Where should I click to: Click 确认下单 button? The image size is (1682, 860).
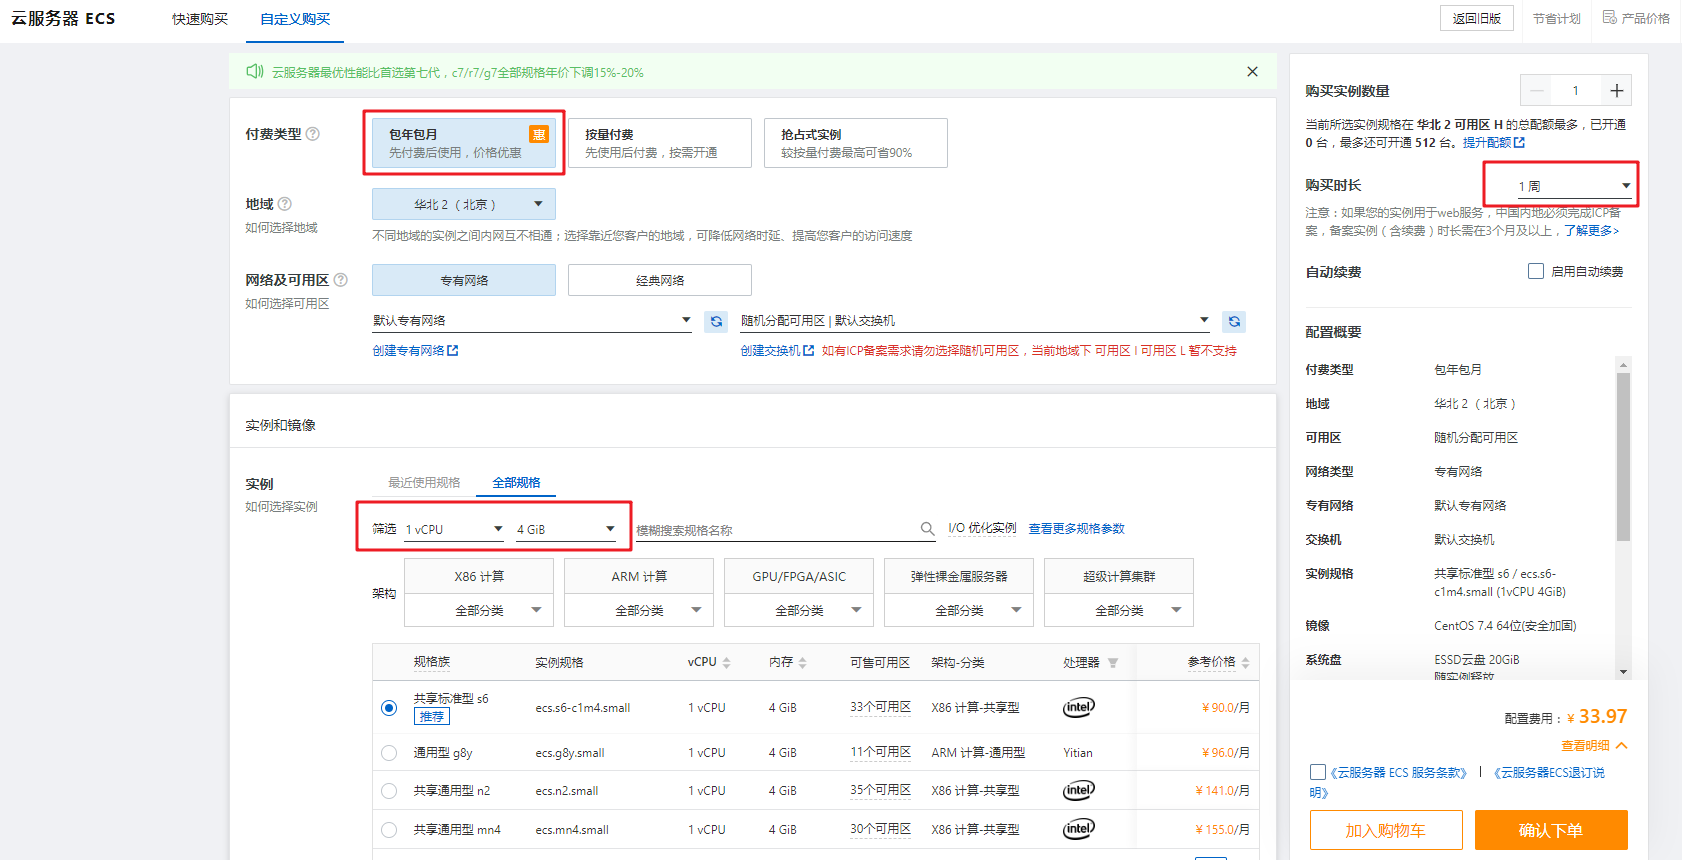(x=1551, y=830)
